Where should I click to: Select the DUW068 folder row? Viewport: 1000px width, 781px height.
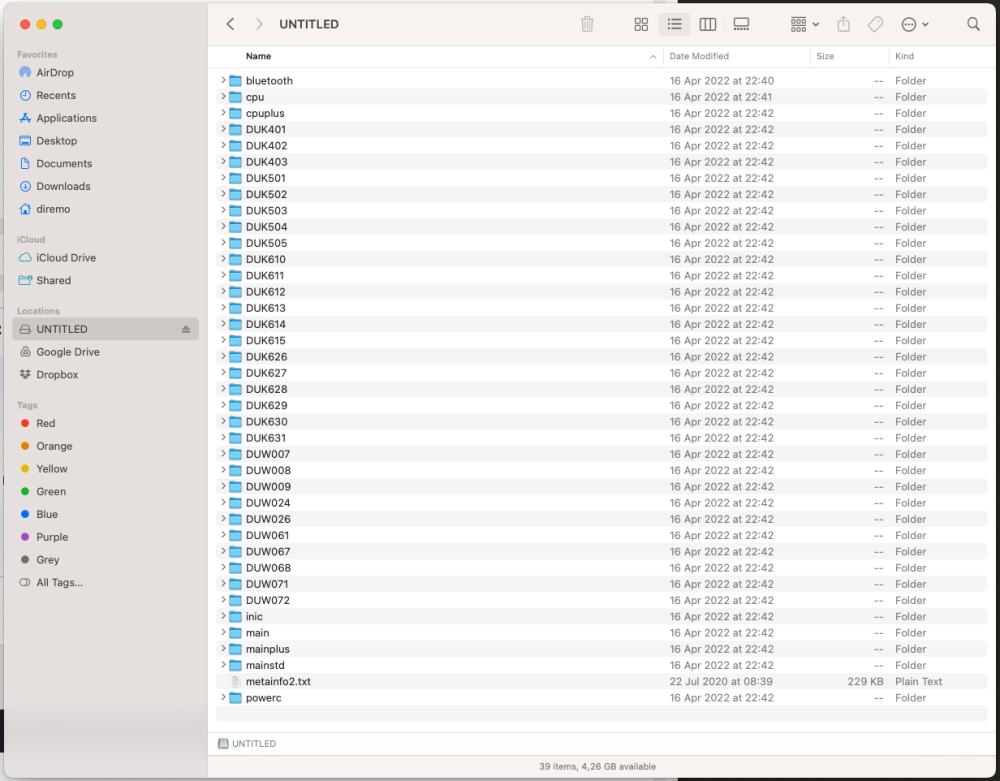(x=601, y=568)
